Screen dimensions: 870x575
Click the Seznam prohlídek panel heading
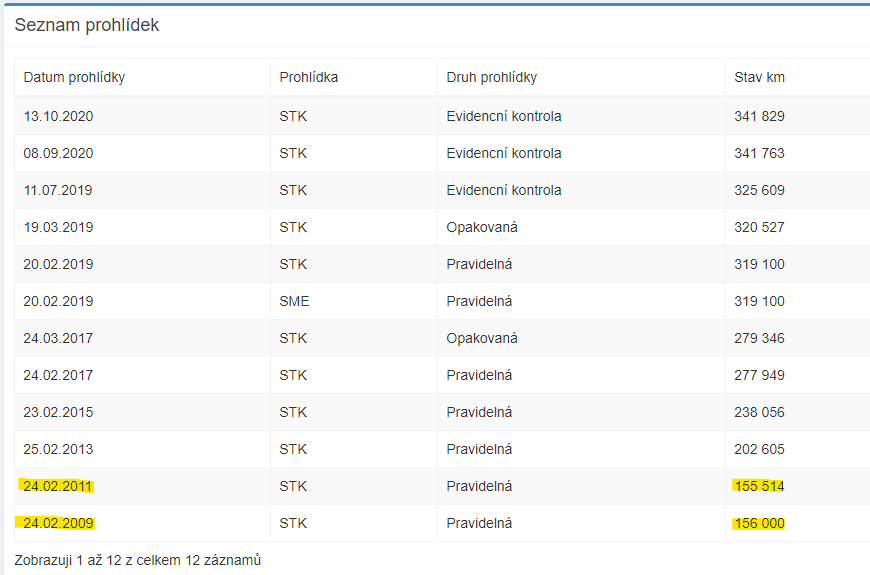click(x=86, y=25)
